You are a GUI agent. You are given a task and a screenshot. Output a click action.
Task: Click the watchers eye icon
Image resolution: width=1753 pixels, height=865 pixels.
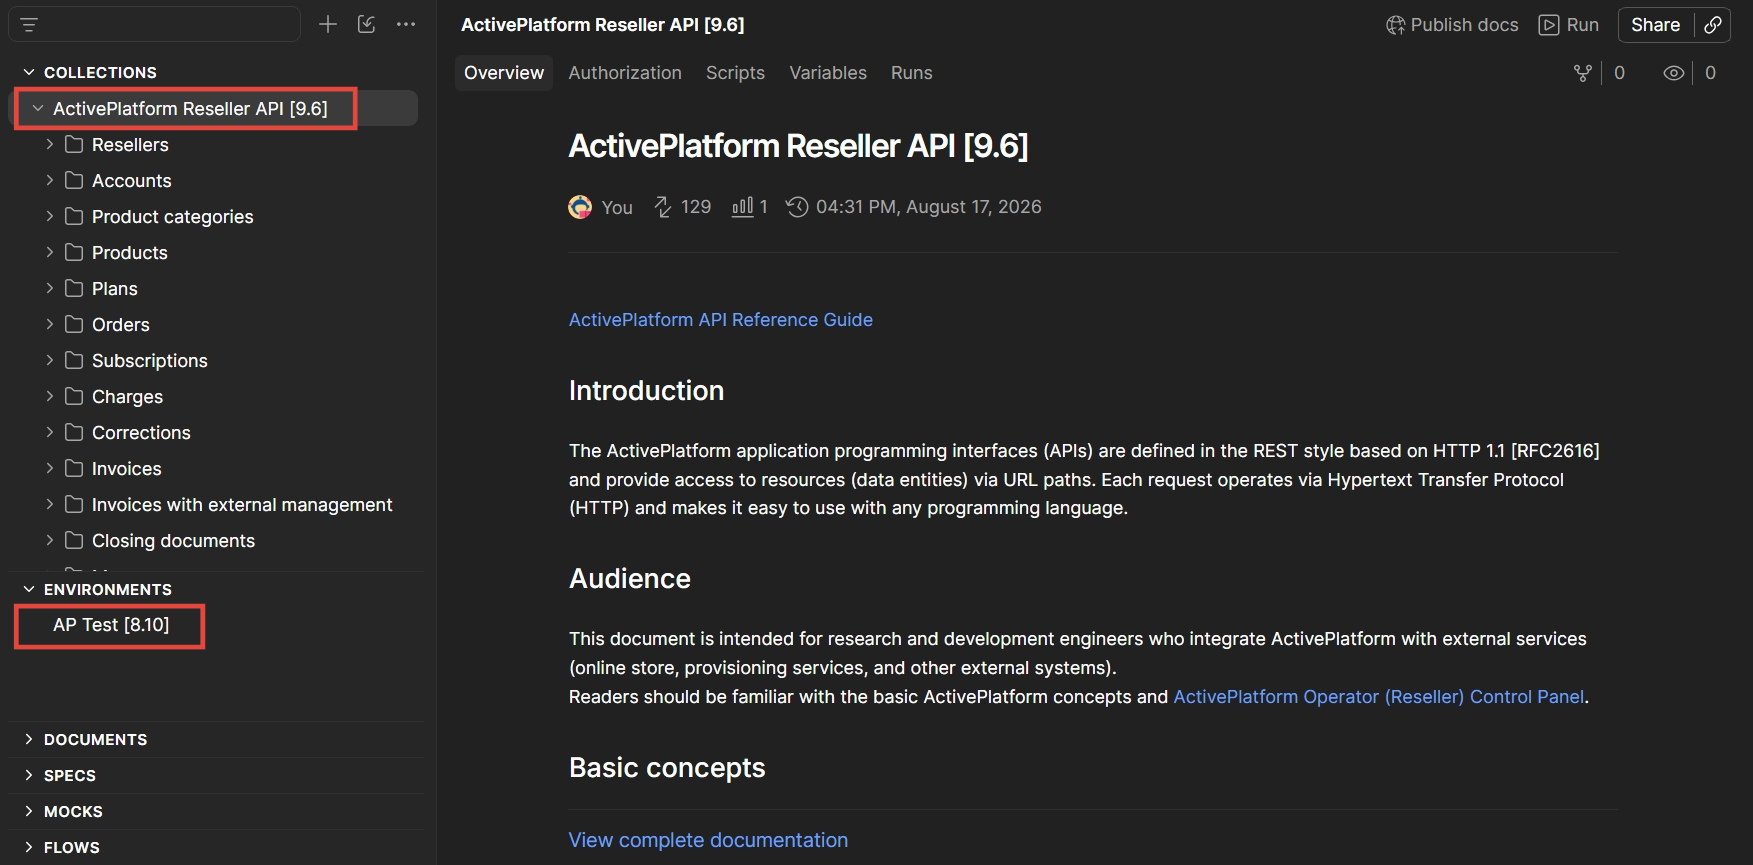click(1674, 73)
